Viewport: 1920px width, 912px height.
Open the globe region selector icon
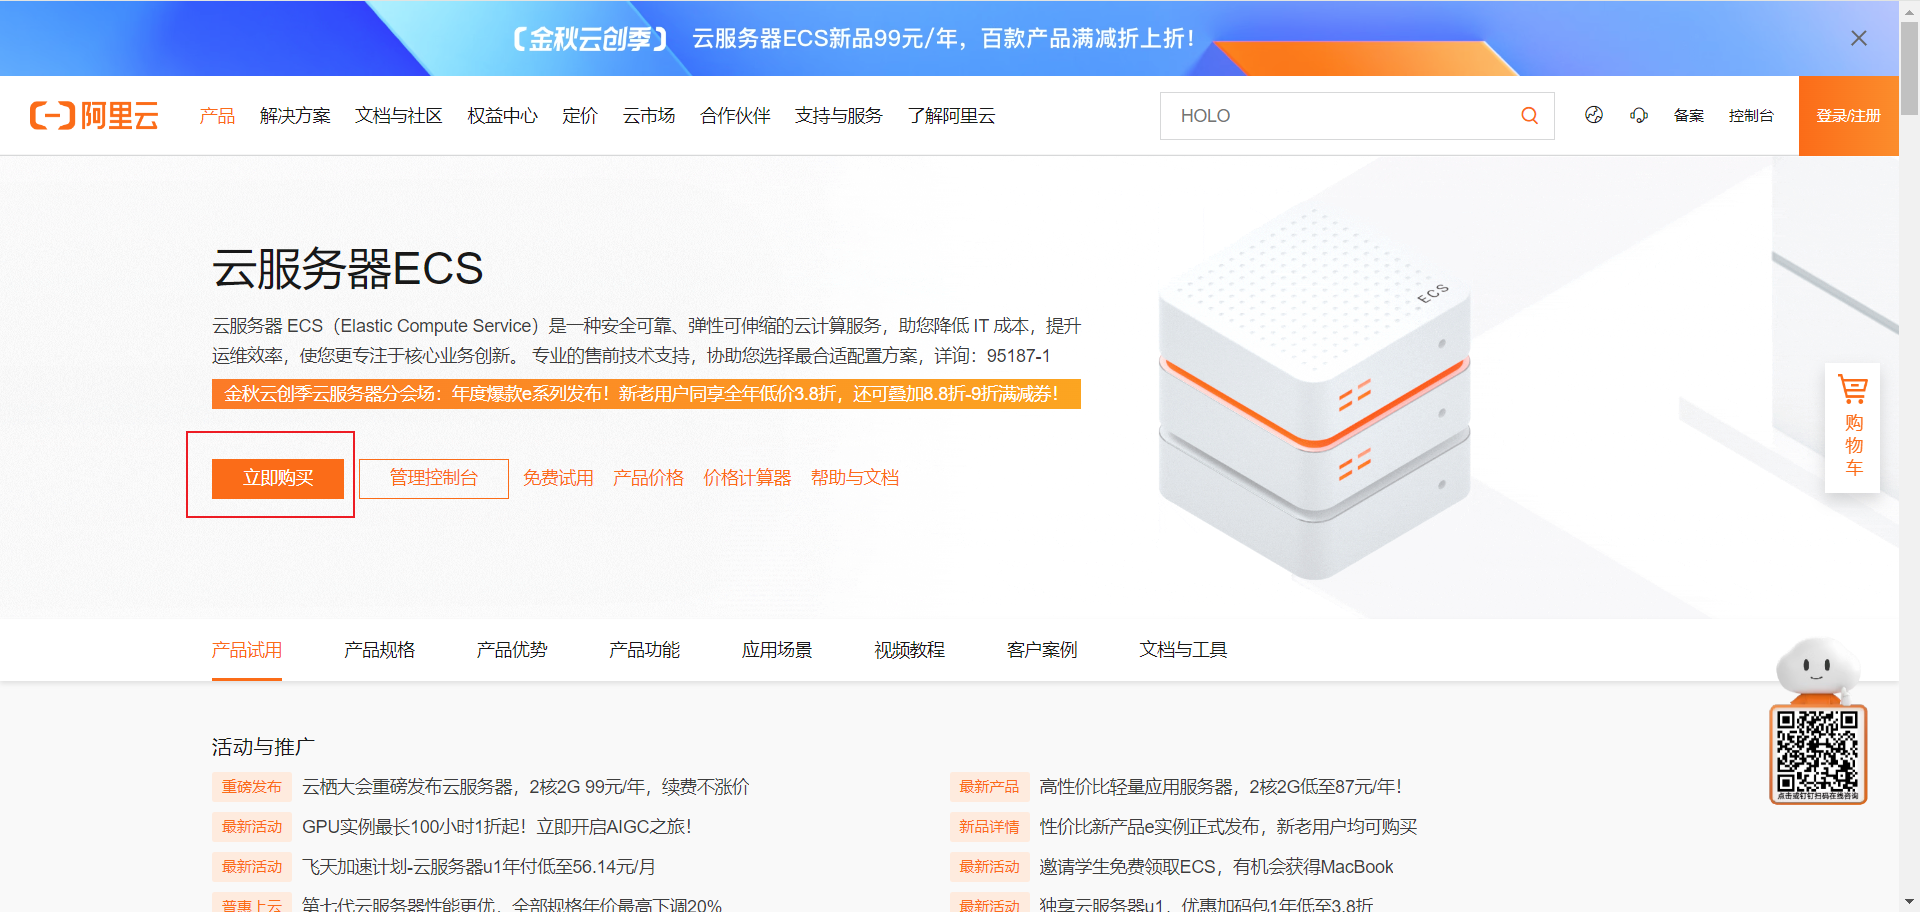pos(1593,116)
